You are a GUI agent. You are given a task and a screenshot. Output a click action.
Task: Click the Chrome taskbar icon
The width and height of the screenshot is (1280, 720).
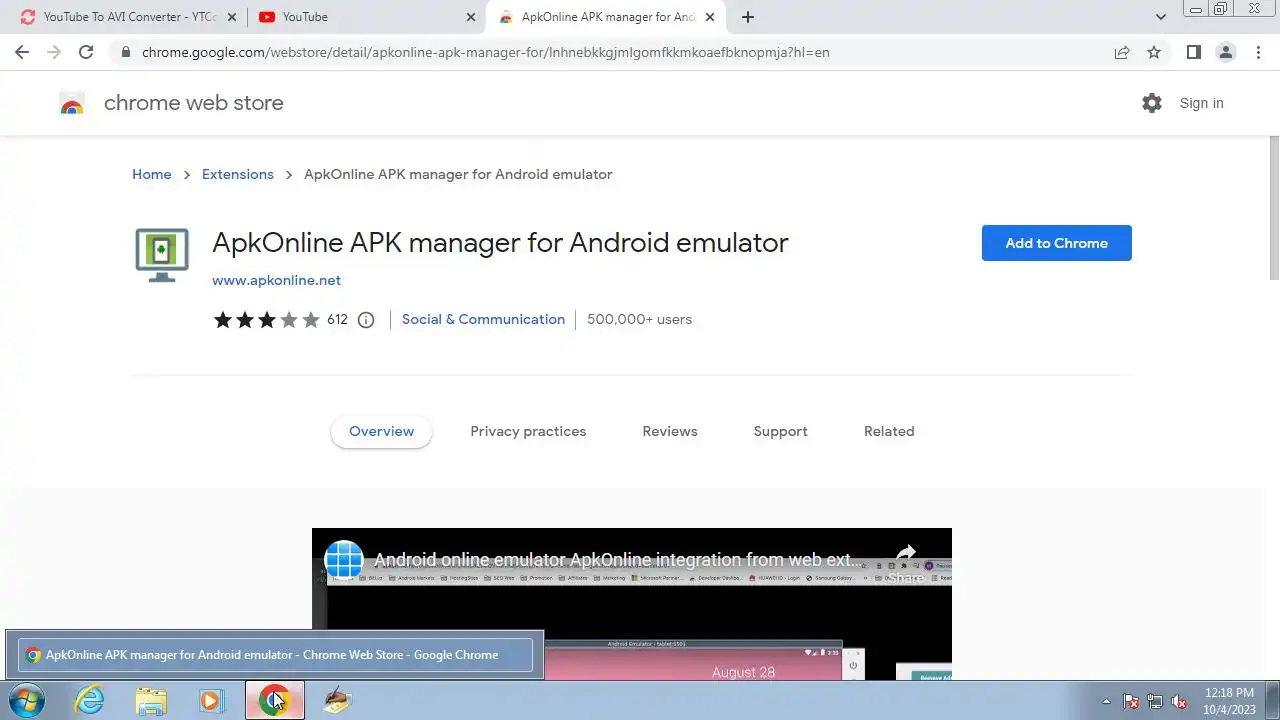(x=275, y=701)
